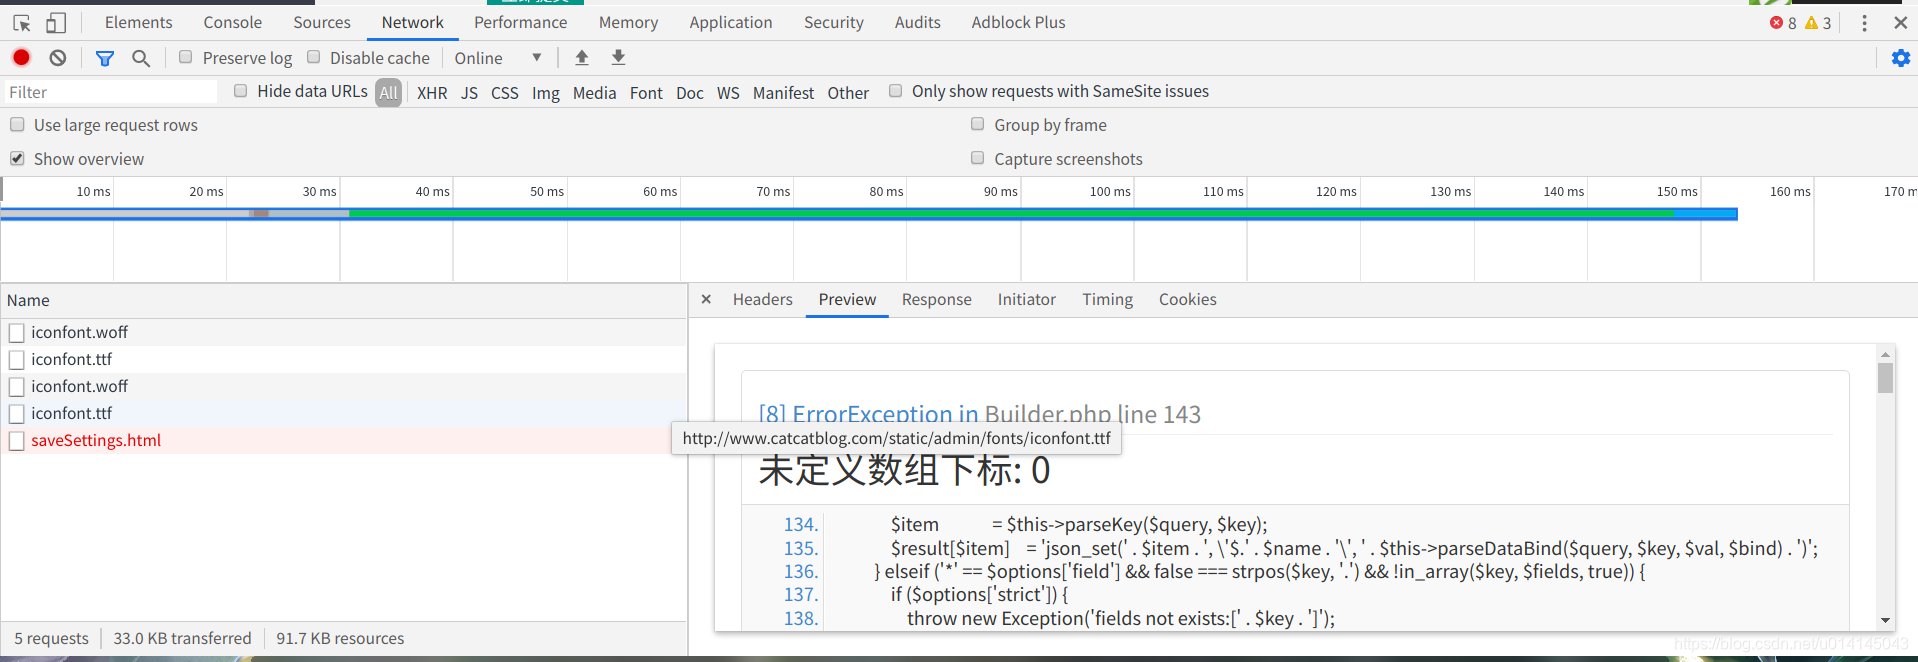Screen dimensions: 1918x662
Task: Open the Memory tab
Action: tap(628, 22)
